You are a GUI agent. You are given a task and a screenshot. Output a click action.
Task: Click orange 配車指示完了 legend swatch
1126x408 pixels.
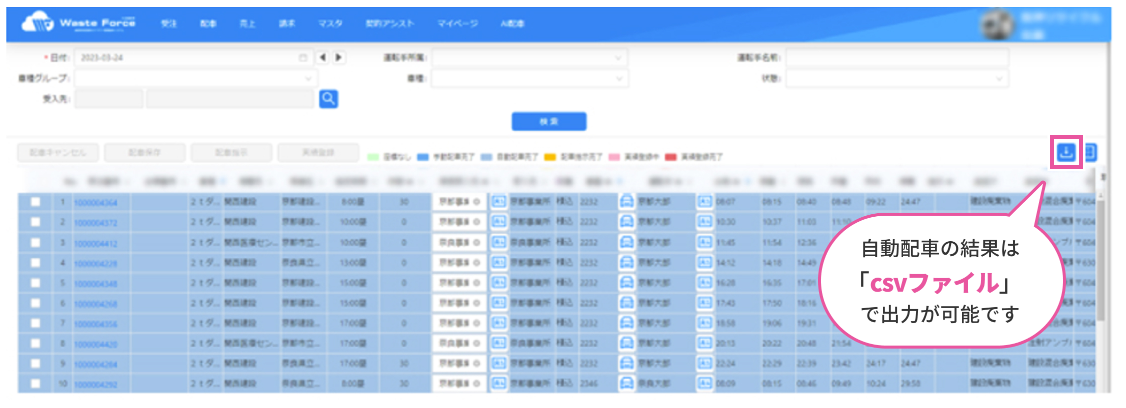(552, 156)
